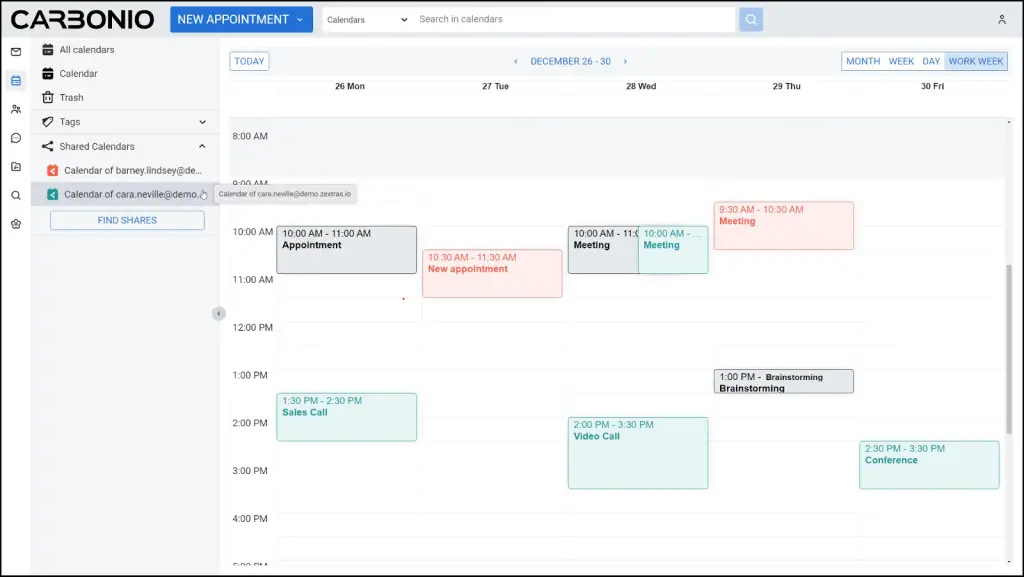Switch to MONTH view
Image resolution: width=1024 pixels, height=577 pixels.
click(863, 61)
